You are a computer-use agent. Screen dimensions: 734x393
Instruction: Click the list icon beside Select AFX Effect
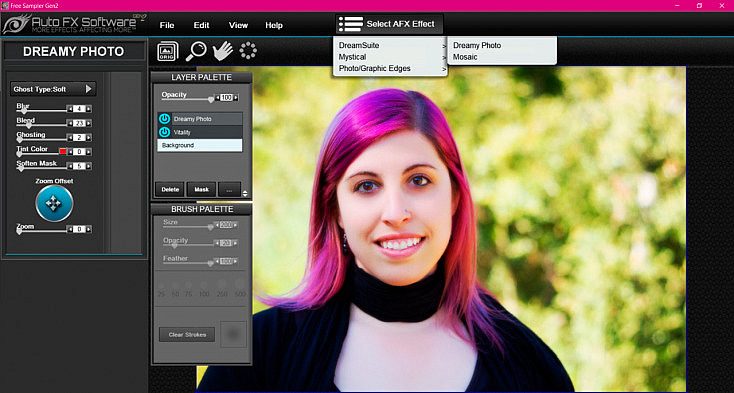pyautogui.click(x=351, y=24)
